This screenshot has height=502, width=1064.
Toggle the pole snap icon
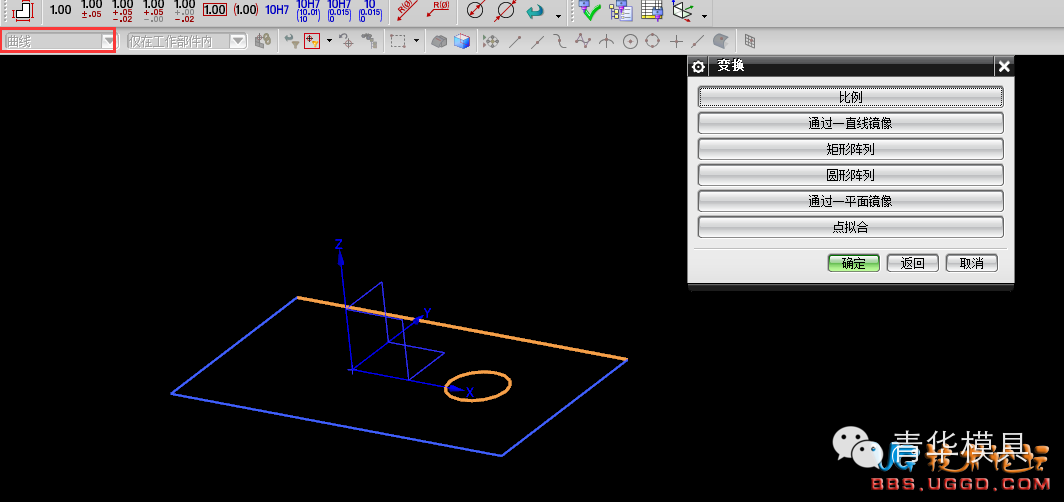(x=583, y=41)
